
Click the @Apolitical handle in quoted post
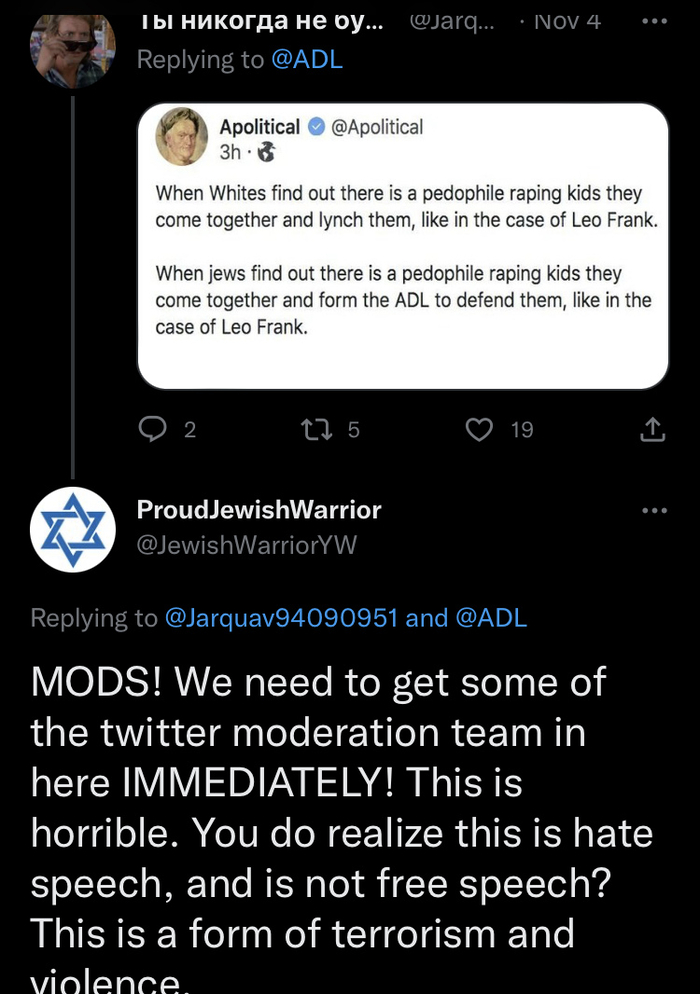377,127
